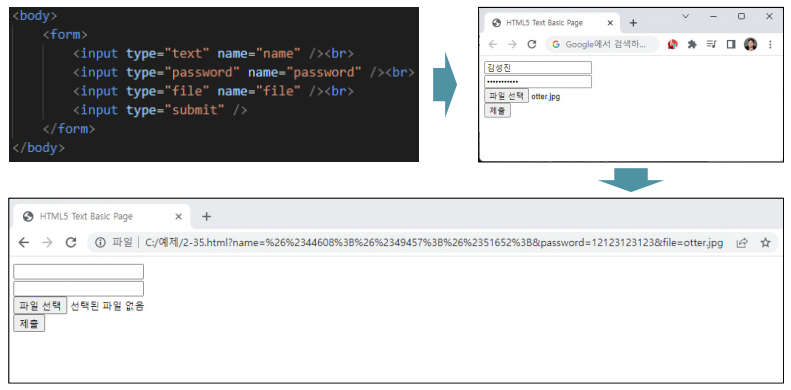Screen dimensions: 791x390
Task: Click the input type="text" code line
Action: click(x=213, y=53)
